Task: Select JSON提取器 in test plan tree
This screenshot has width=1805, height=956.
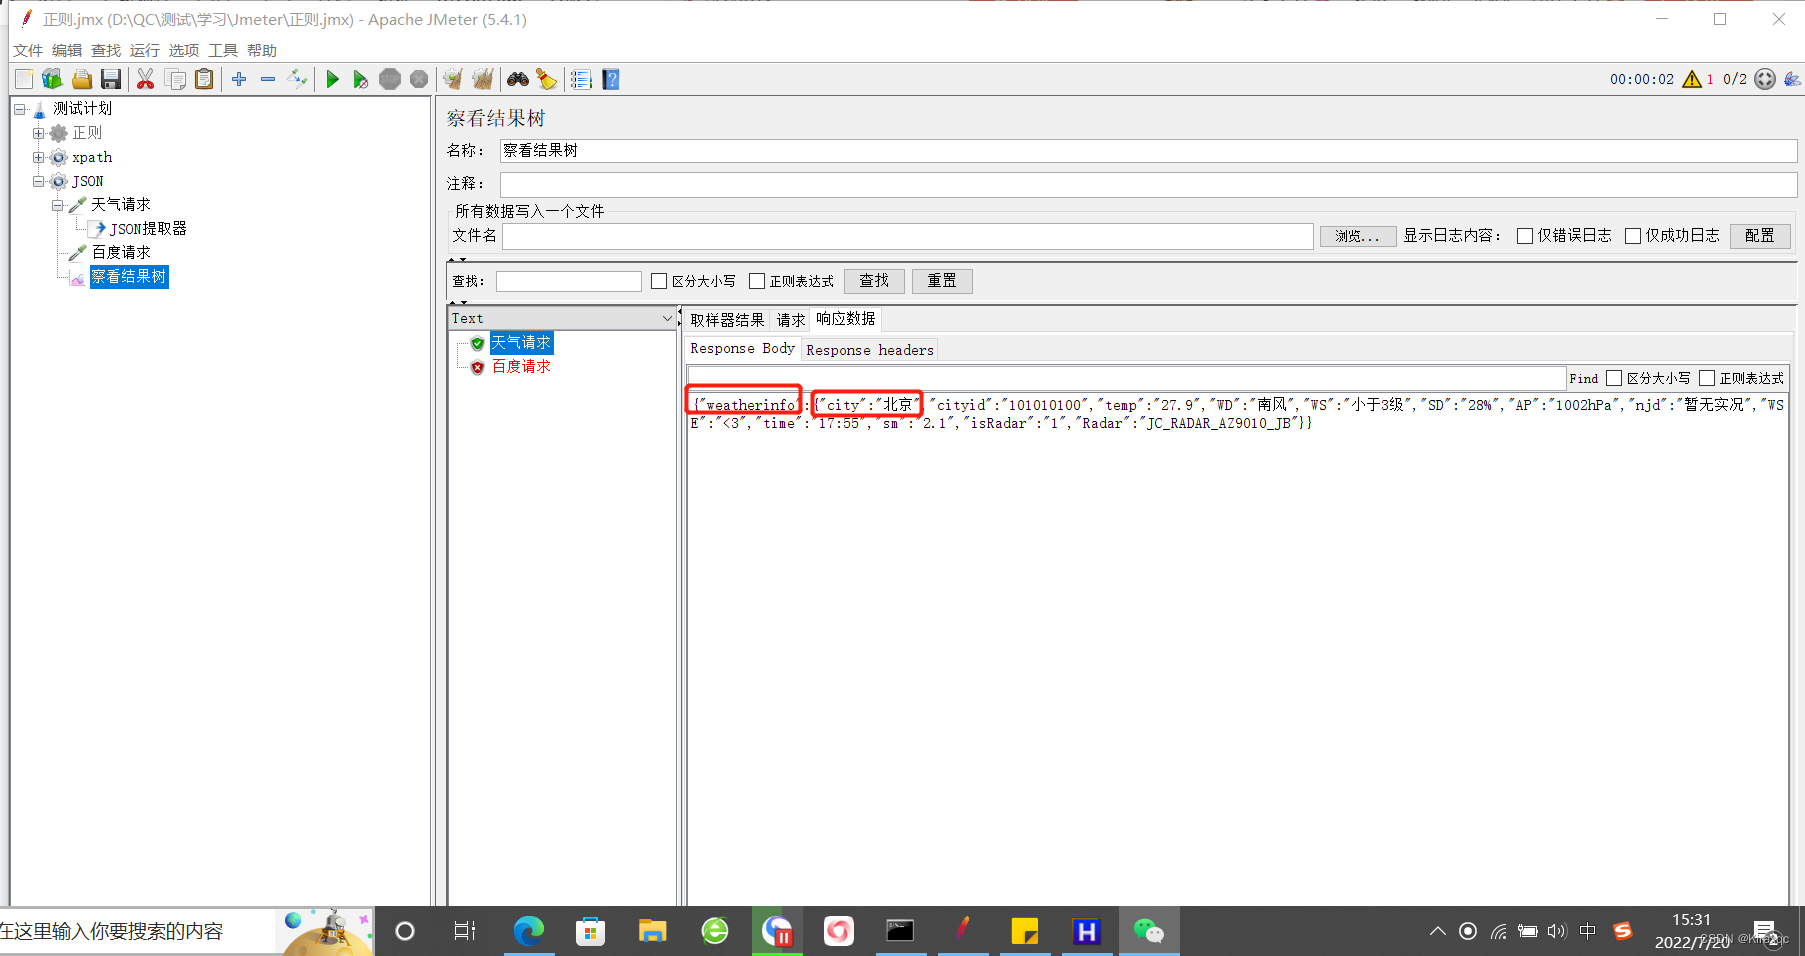Action: click(148, 229)
